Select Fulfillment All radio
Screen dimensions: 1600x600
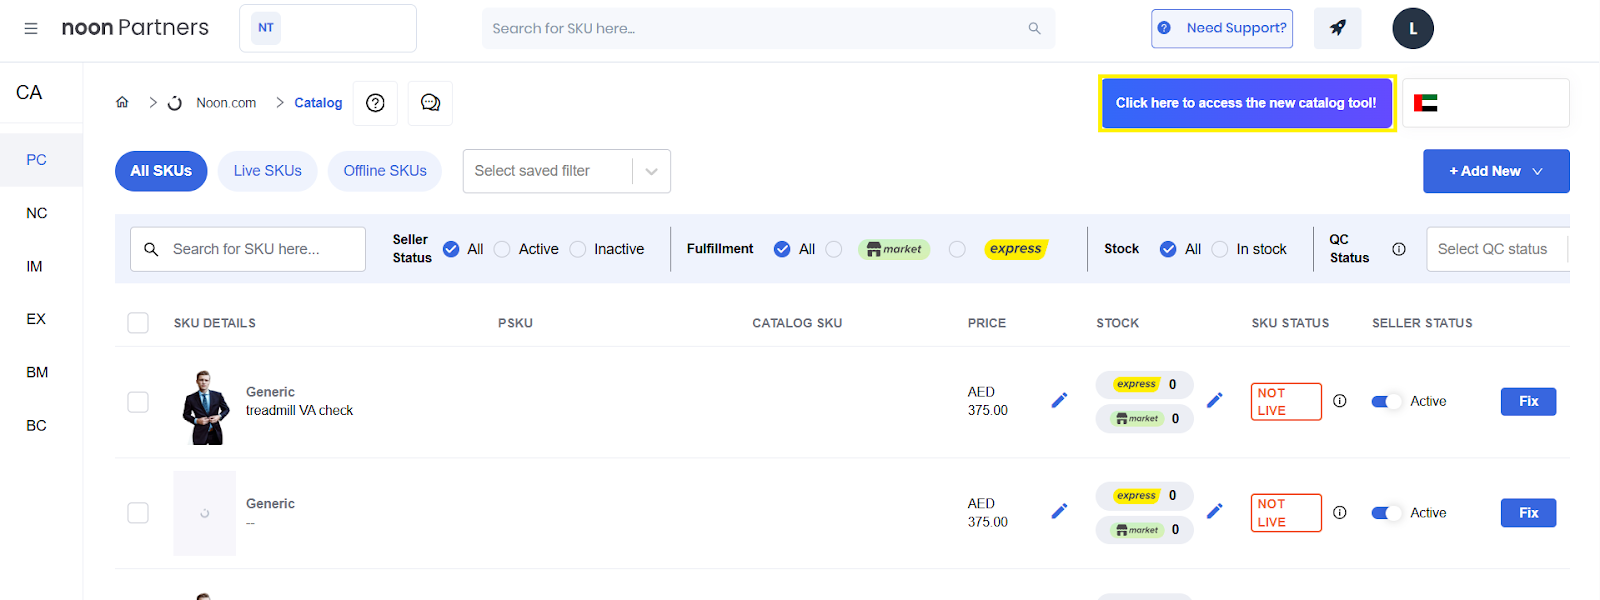[782, 249]
